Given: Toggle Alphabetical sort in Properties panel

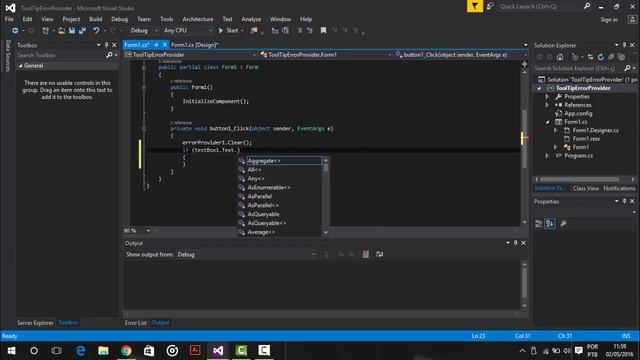Looking at the screenshot, I should [550, 223].
